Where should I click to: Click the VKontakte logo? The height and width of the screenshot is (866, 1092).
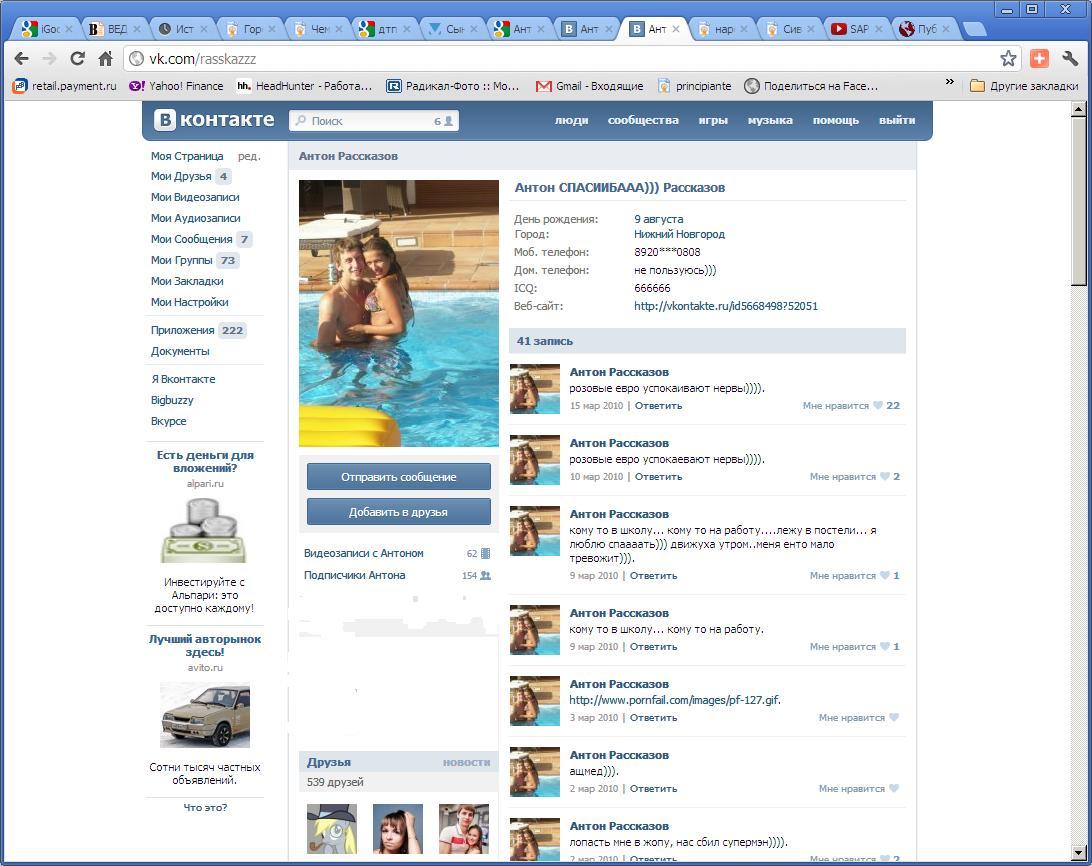(x=214, y=120)
